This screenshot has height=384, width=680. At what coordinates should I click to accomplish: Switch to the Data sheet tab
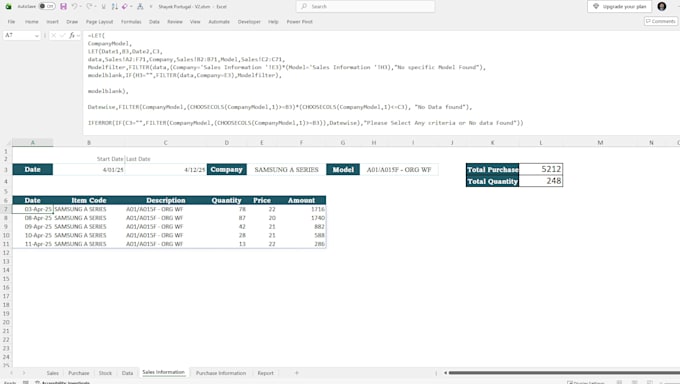127,373
